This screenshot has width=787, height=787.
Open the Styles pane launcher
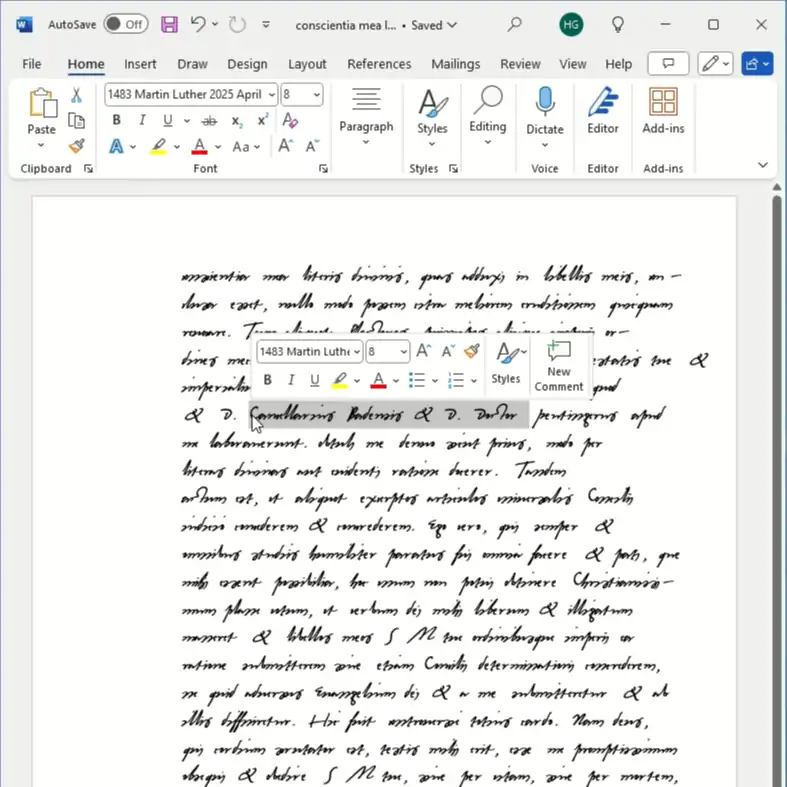[453, 169]
